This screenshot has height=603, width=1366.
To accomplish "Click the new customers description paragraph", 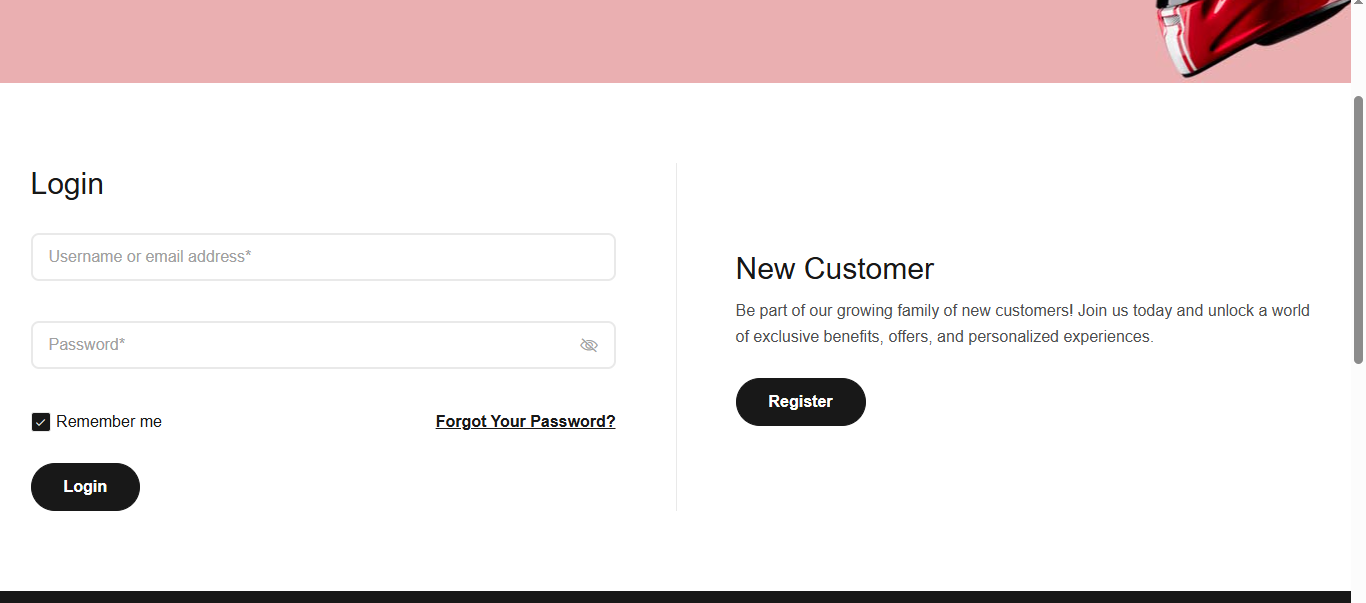I will point(1022,324).
